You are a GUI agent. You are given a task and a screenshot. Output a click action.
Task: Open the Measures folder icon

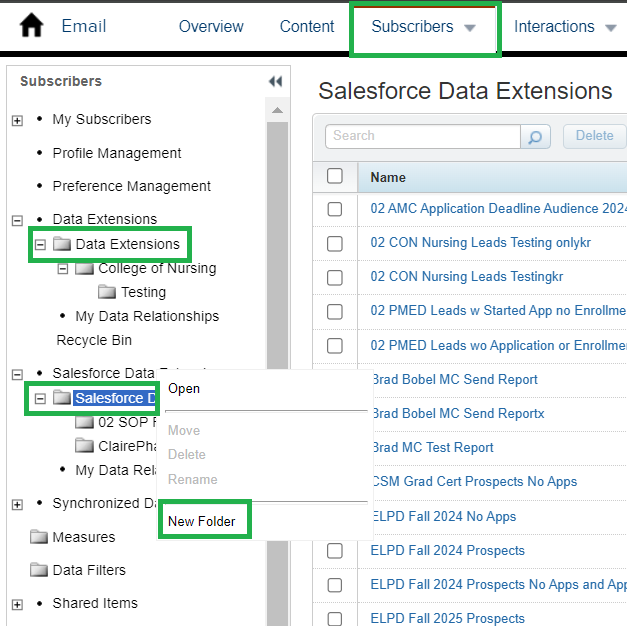point(39,536)
